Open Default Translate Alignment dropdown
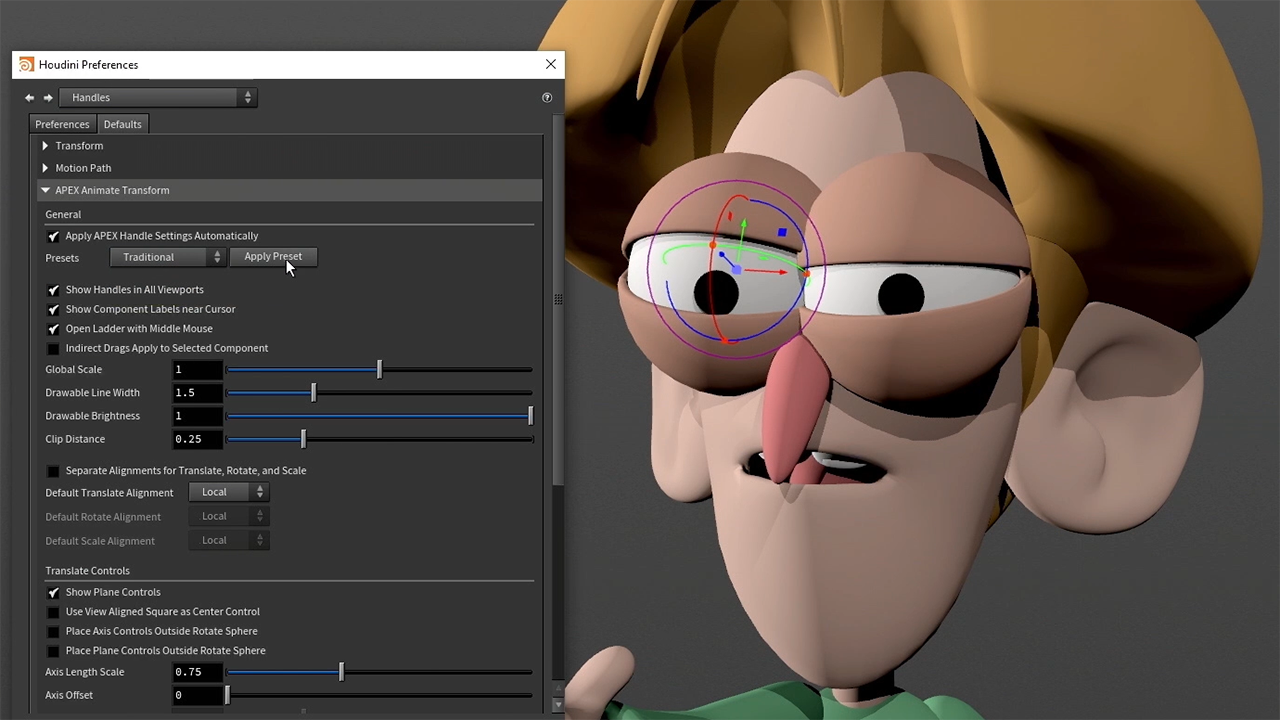 coord(229,492)
